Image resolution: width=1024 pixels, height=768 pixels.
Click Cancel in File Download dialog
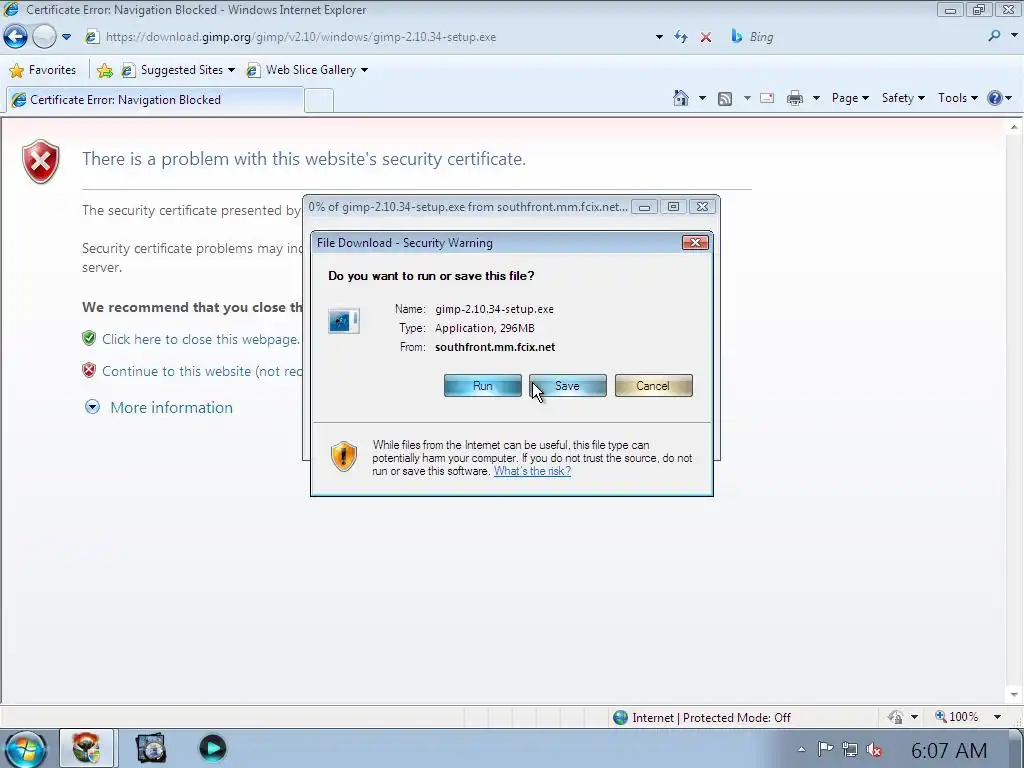tap(653, 386)
